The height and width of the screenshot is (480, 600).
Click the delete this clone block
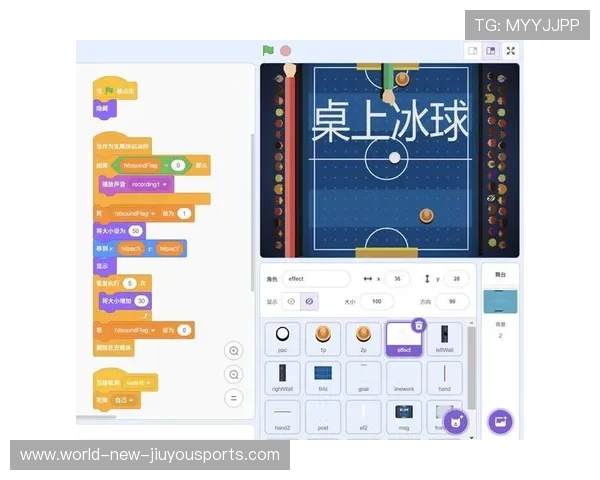[x=114, y=348]
